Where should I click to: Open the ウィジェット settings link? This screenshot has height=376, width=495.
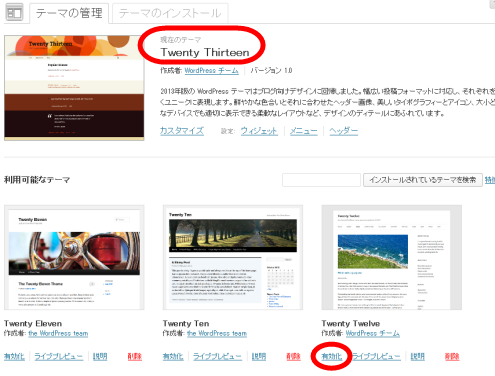click(x=259, y=131)
